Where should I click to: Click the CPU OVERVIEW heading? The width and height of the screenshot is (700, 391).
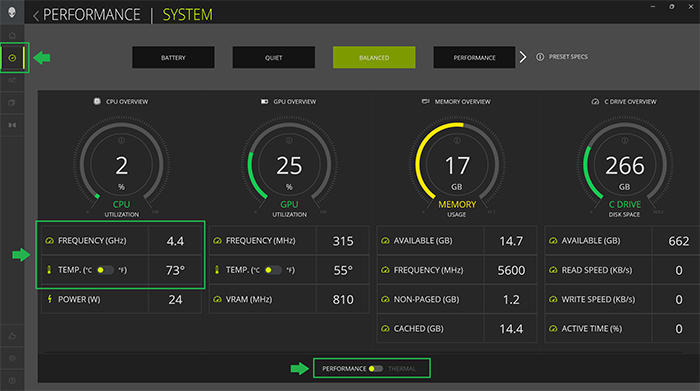coord(127,102)
